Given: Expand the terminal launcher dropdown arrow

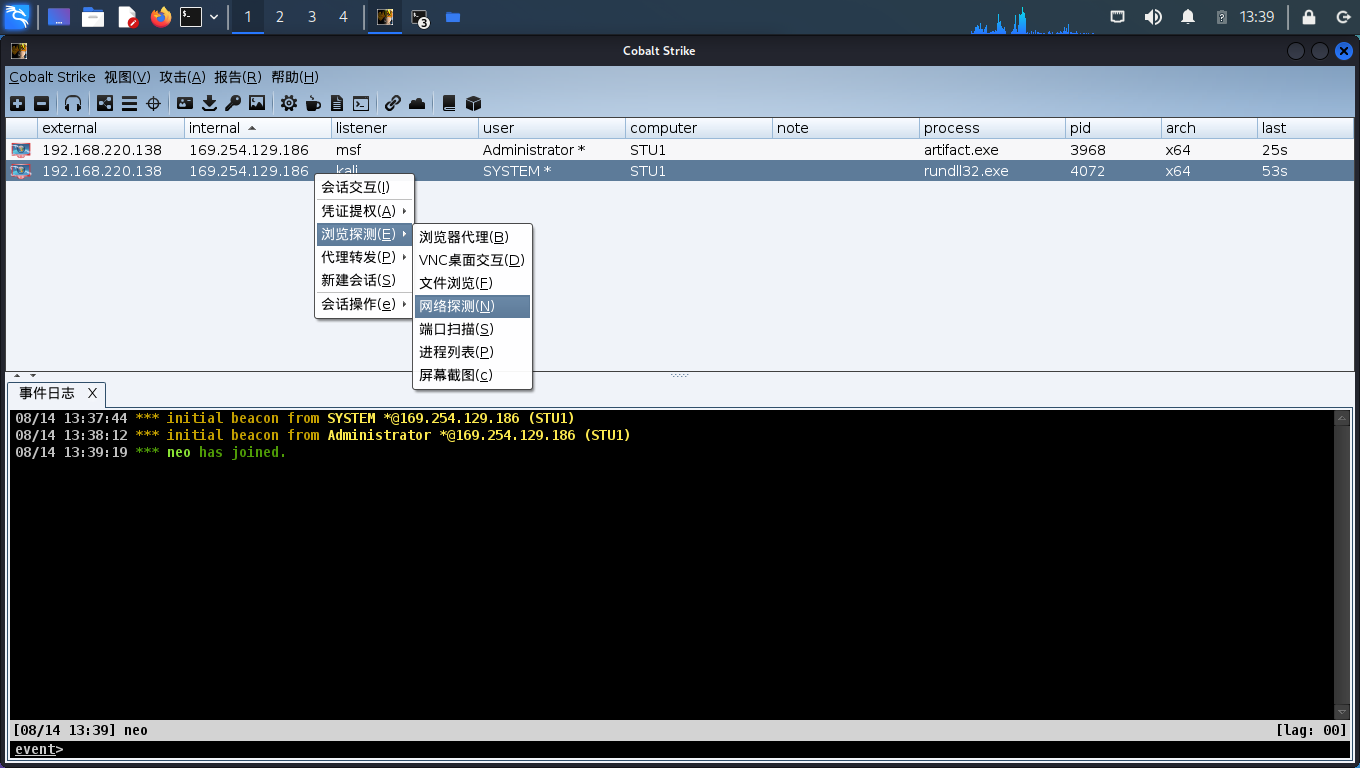Looking at the screenshot, I should coord(214,17).
